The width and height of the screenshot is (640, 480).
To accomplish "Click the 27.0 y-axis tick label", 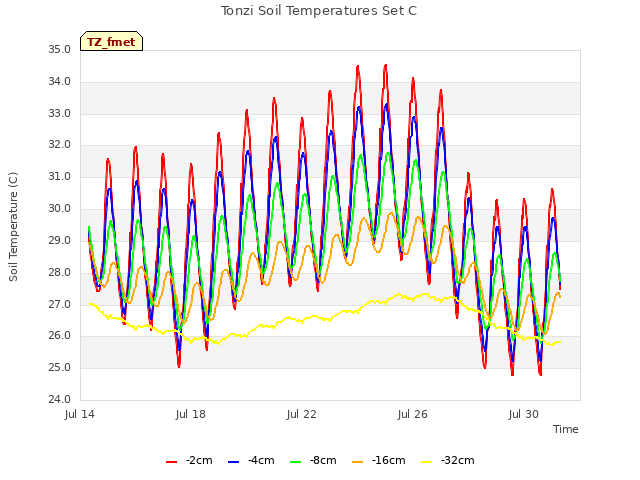I will pyautogui.click(x=60, y=304).
